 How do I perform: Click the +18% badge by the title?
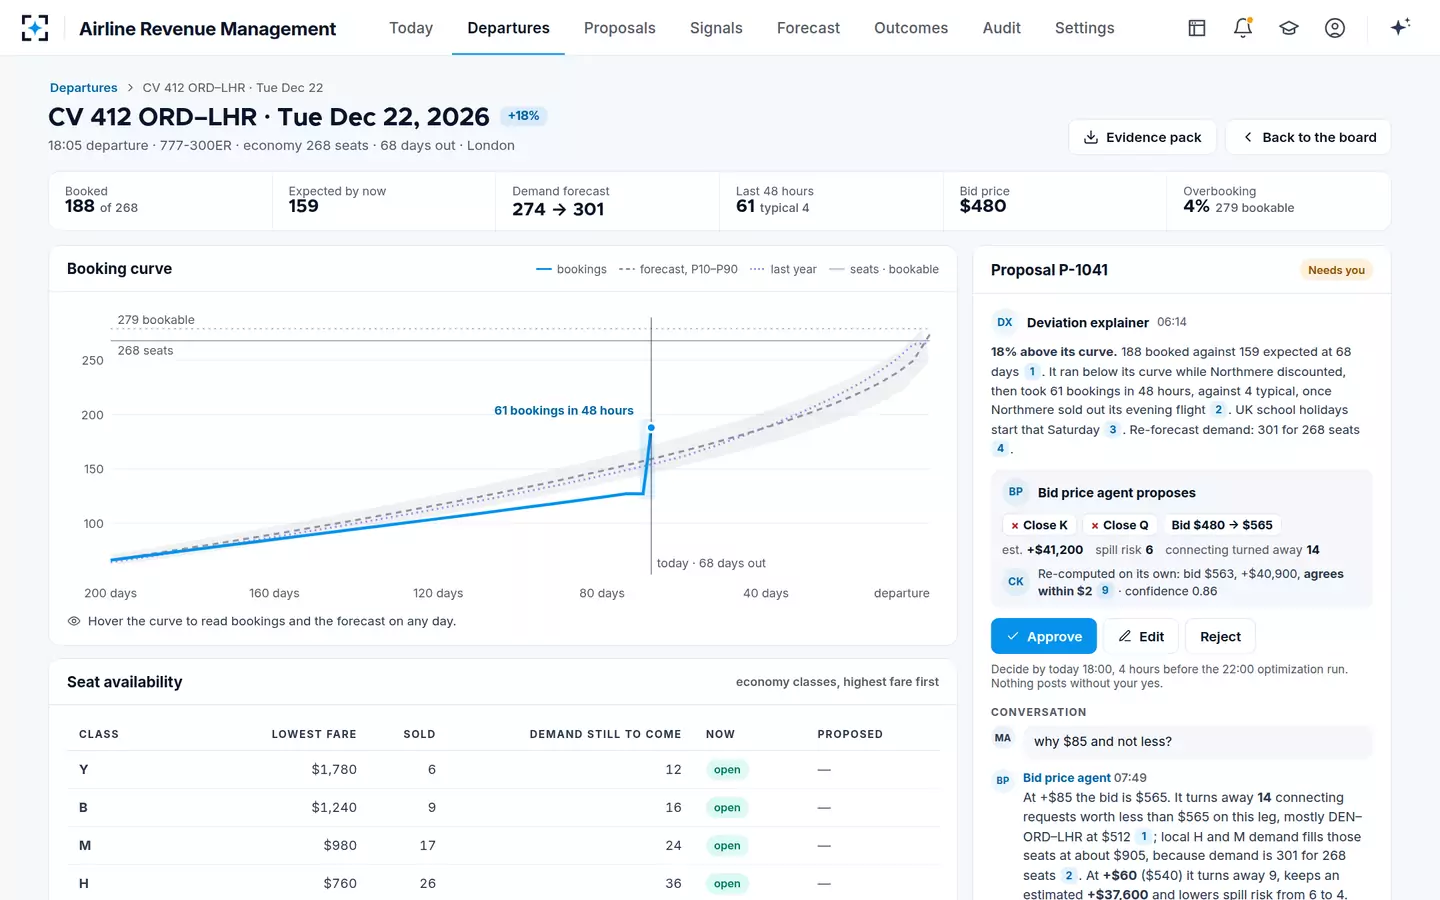[x=523, y=116]
